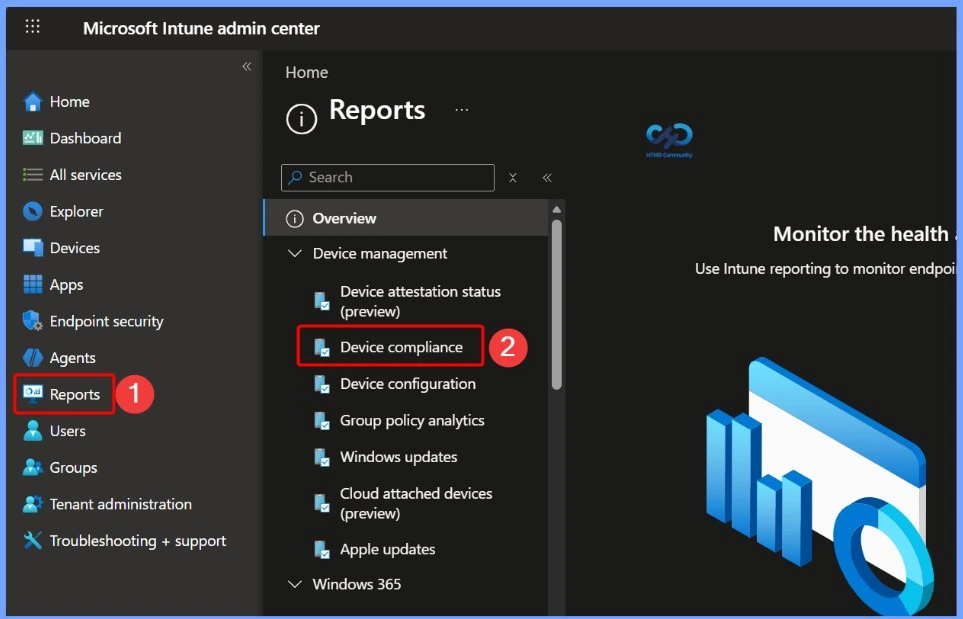The image size is (963, 619).
Task: Open Agents from sidebar
Action: pos(72,357)
